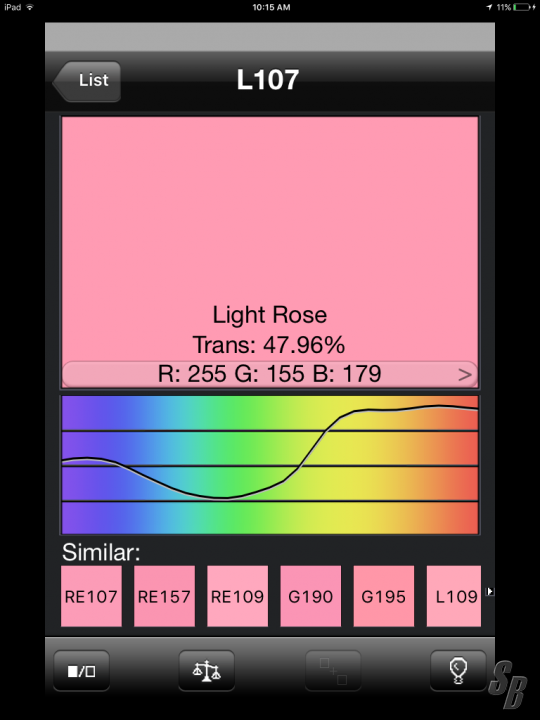Tap the battery indicator in status bar

(521, 7)
